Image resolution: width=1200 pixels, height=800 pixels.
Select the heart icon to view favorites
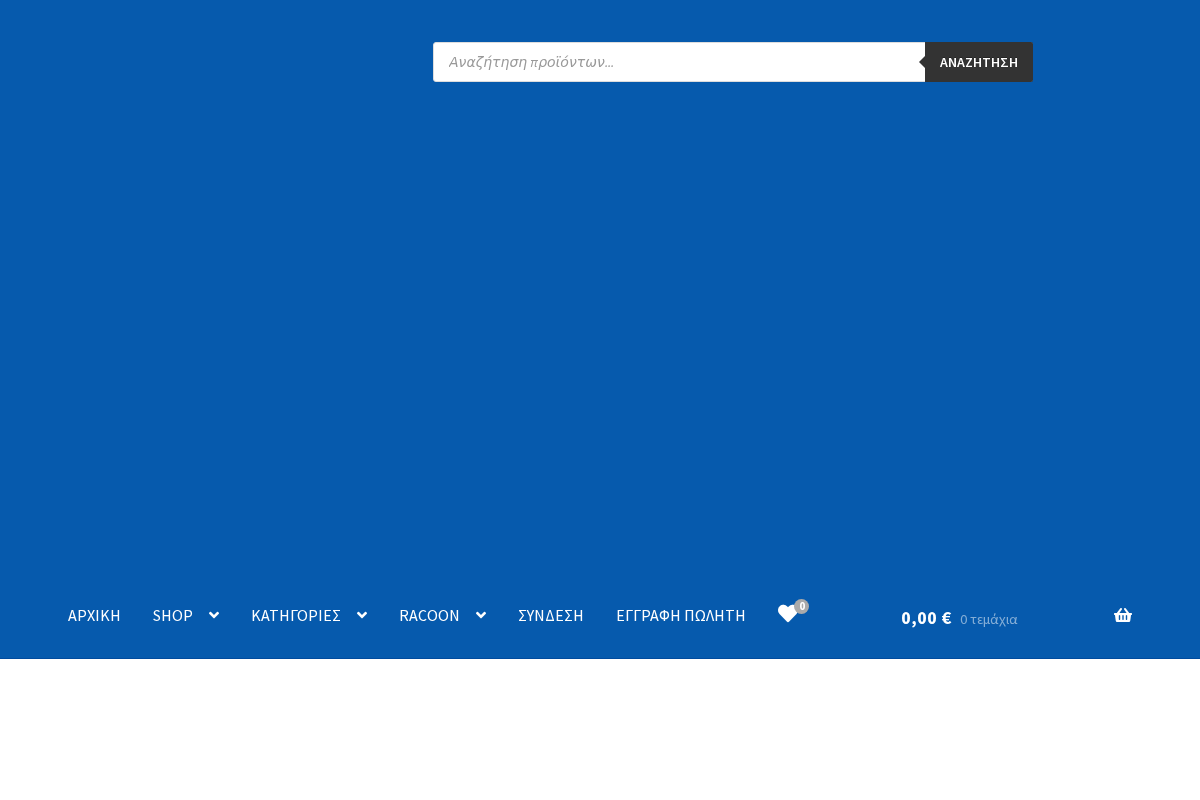pos(787,614)
